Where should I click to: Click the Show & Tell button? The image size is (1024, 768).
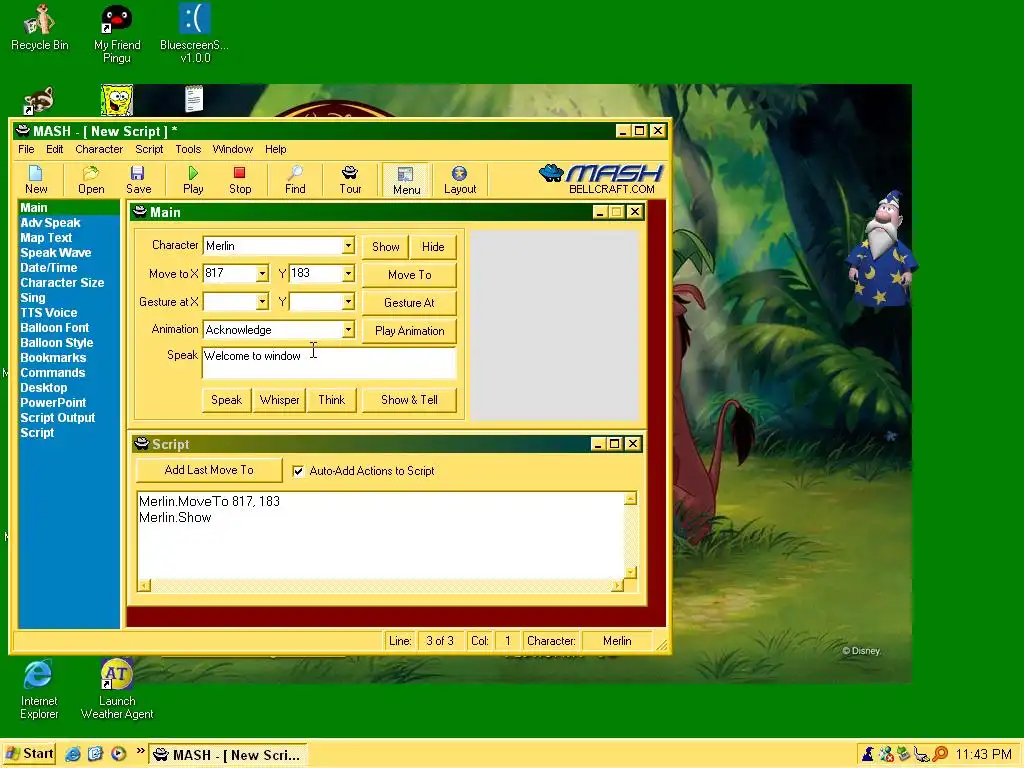point(409,400)
